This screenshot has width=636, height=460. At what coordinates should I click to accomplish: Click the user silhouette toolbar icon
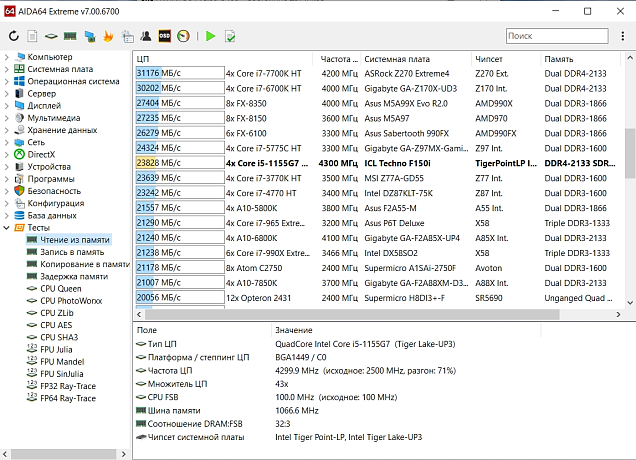click(x=146, y=36)
